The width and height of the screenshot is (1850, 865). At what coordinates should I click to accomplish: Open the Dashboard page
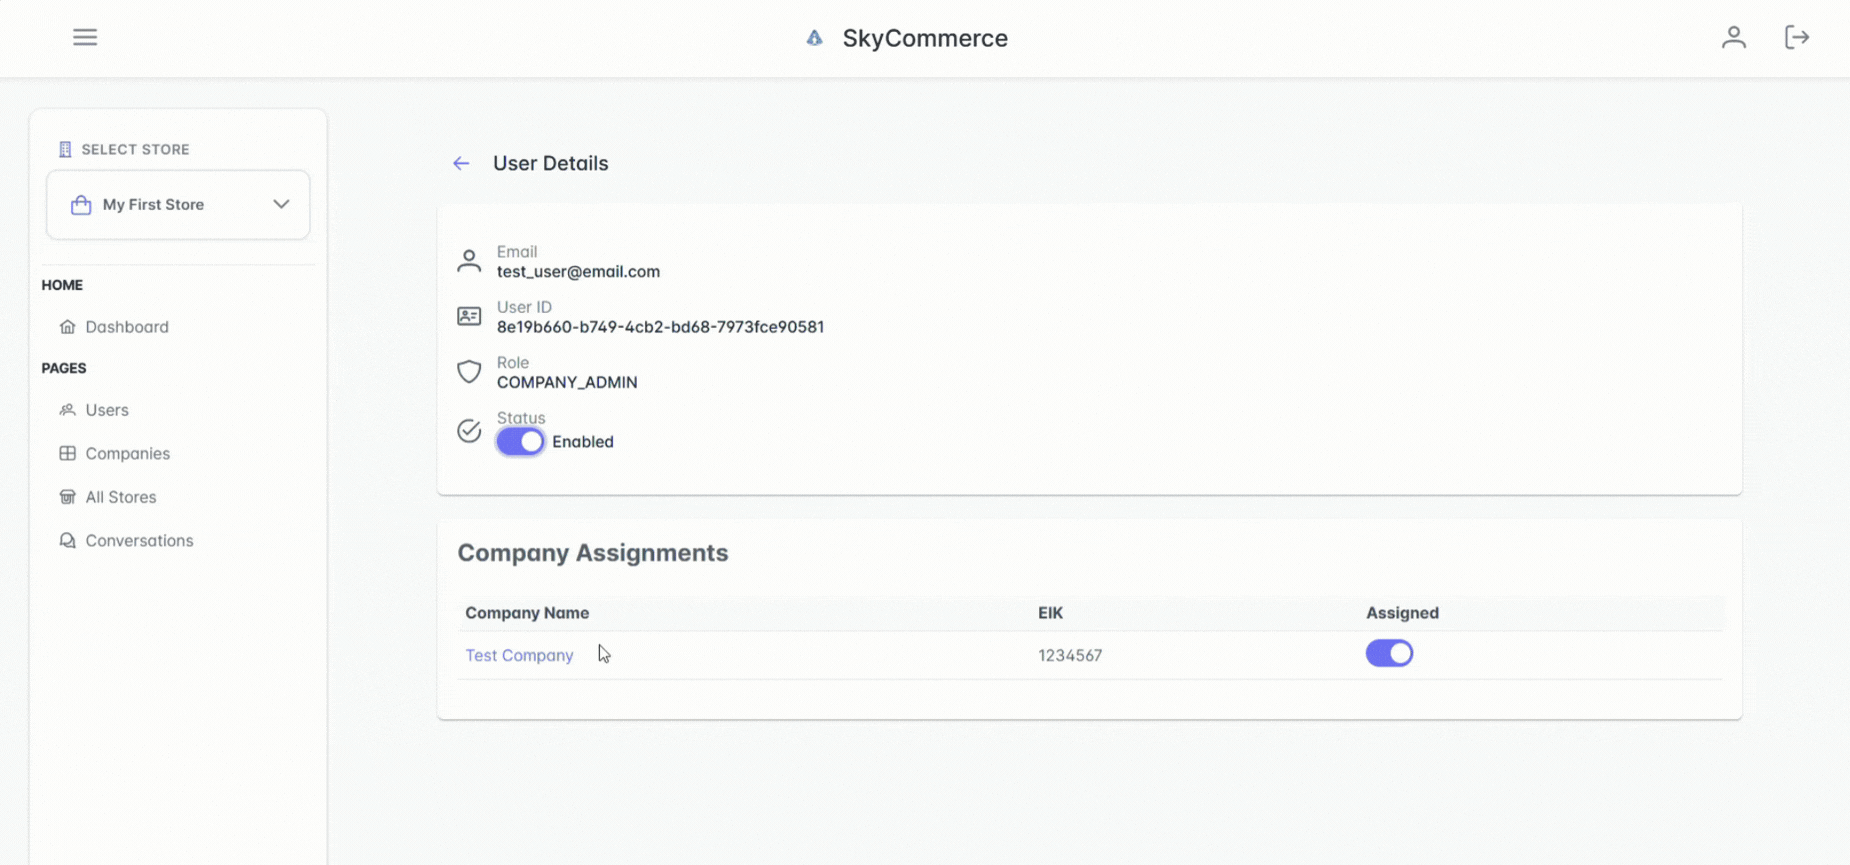(x=127, y=326)
